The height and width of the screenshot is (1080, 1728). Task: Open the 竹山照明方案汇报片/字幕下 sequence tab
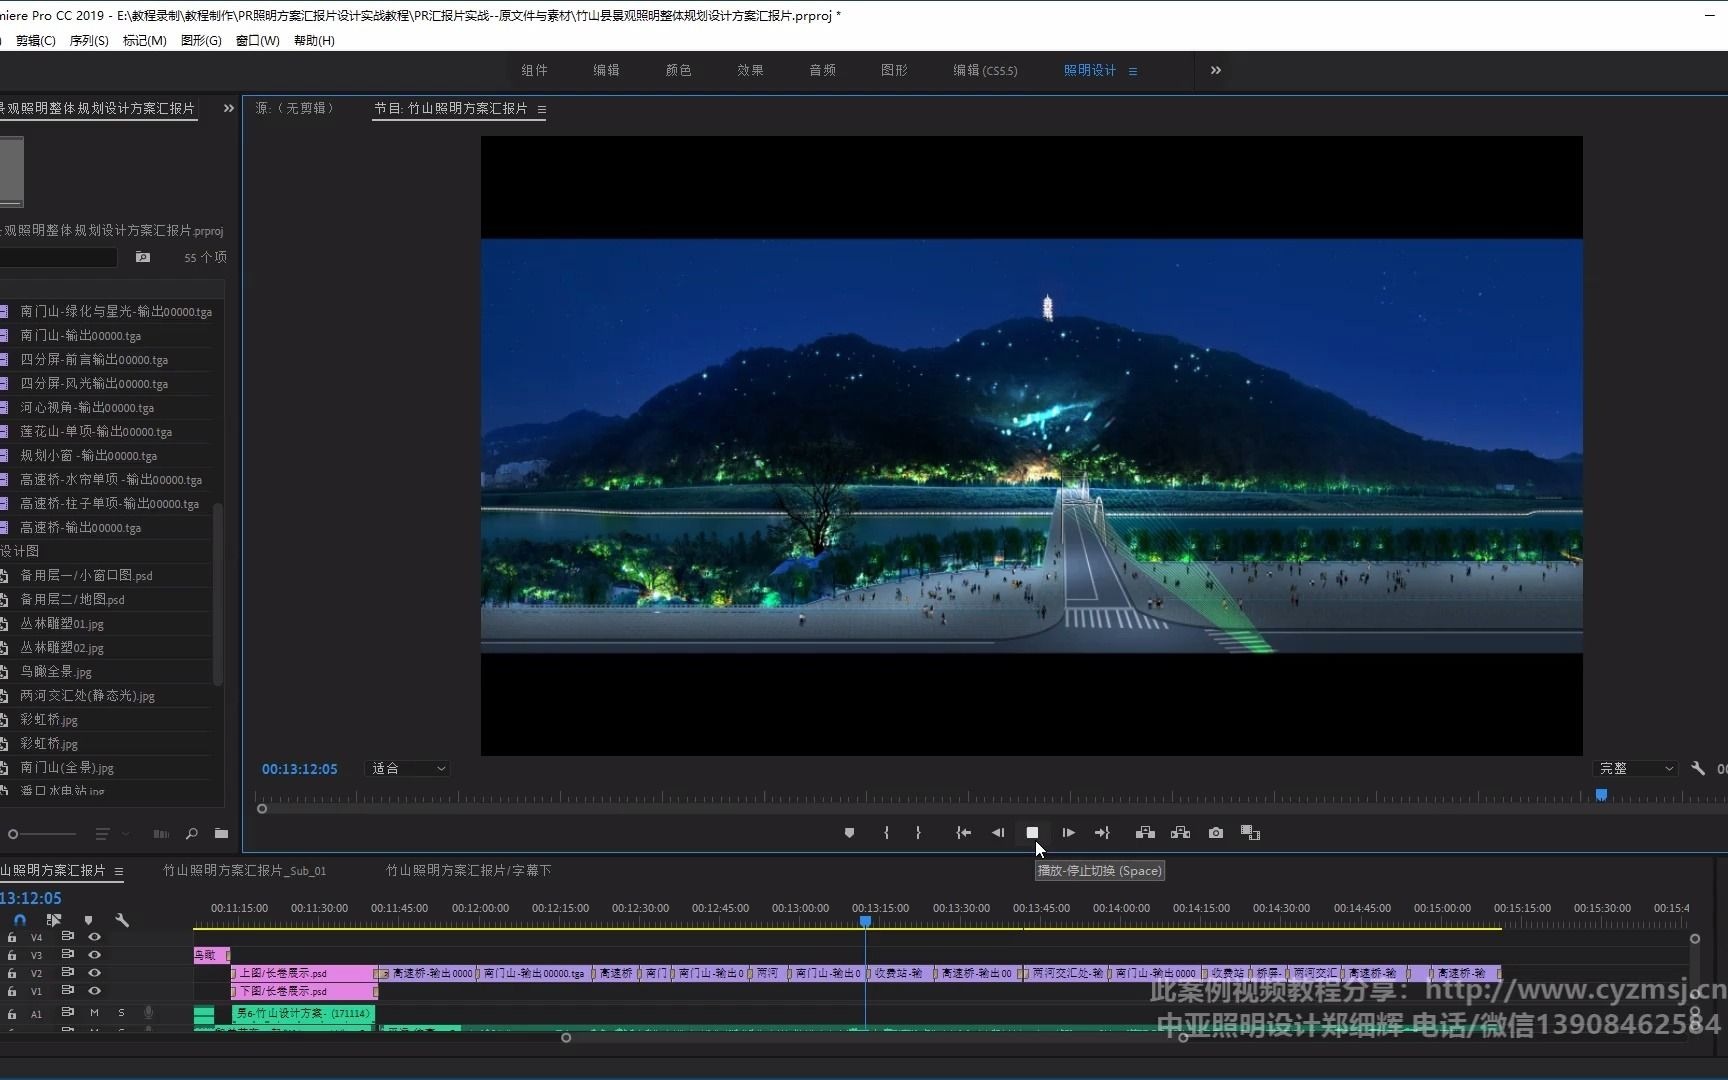(468, 871)
